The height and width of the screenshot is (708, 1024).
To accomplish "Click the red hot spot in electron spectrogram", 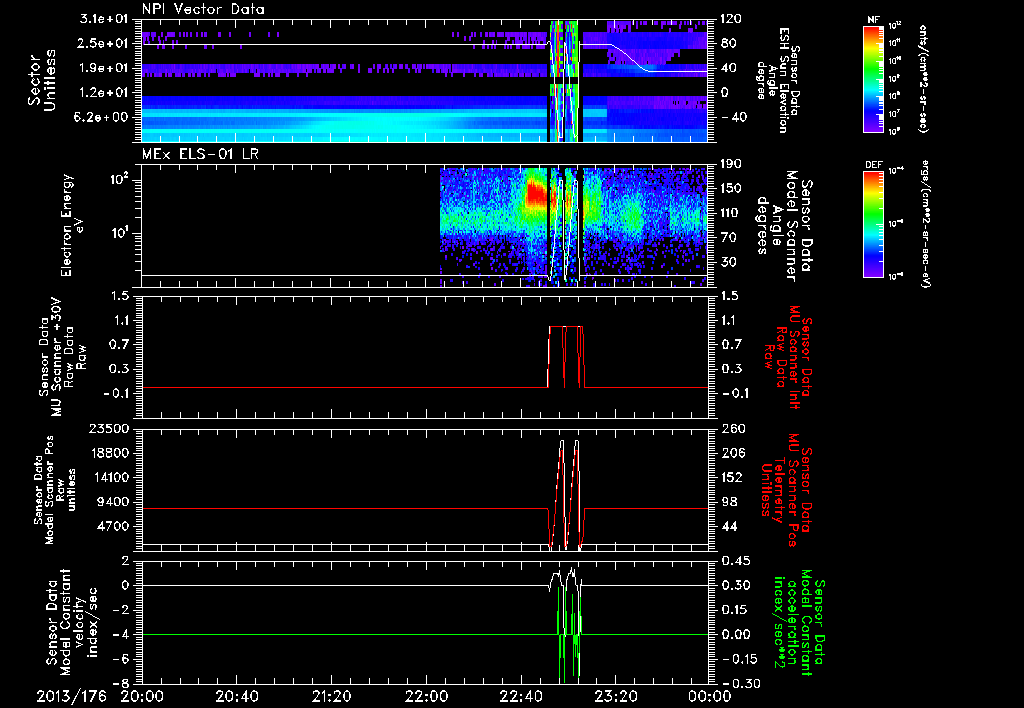I will click(x=534, y=192).
